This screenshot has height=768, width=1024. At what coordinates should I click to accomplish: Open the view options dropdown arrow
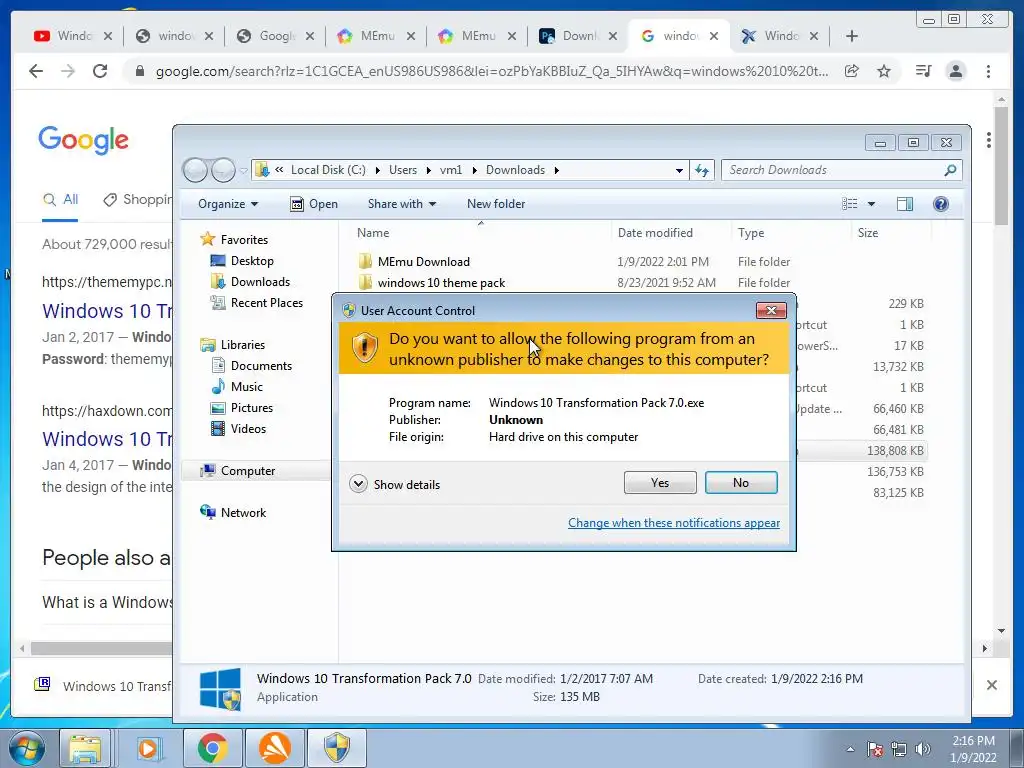871,204
